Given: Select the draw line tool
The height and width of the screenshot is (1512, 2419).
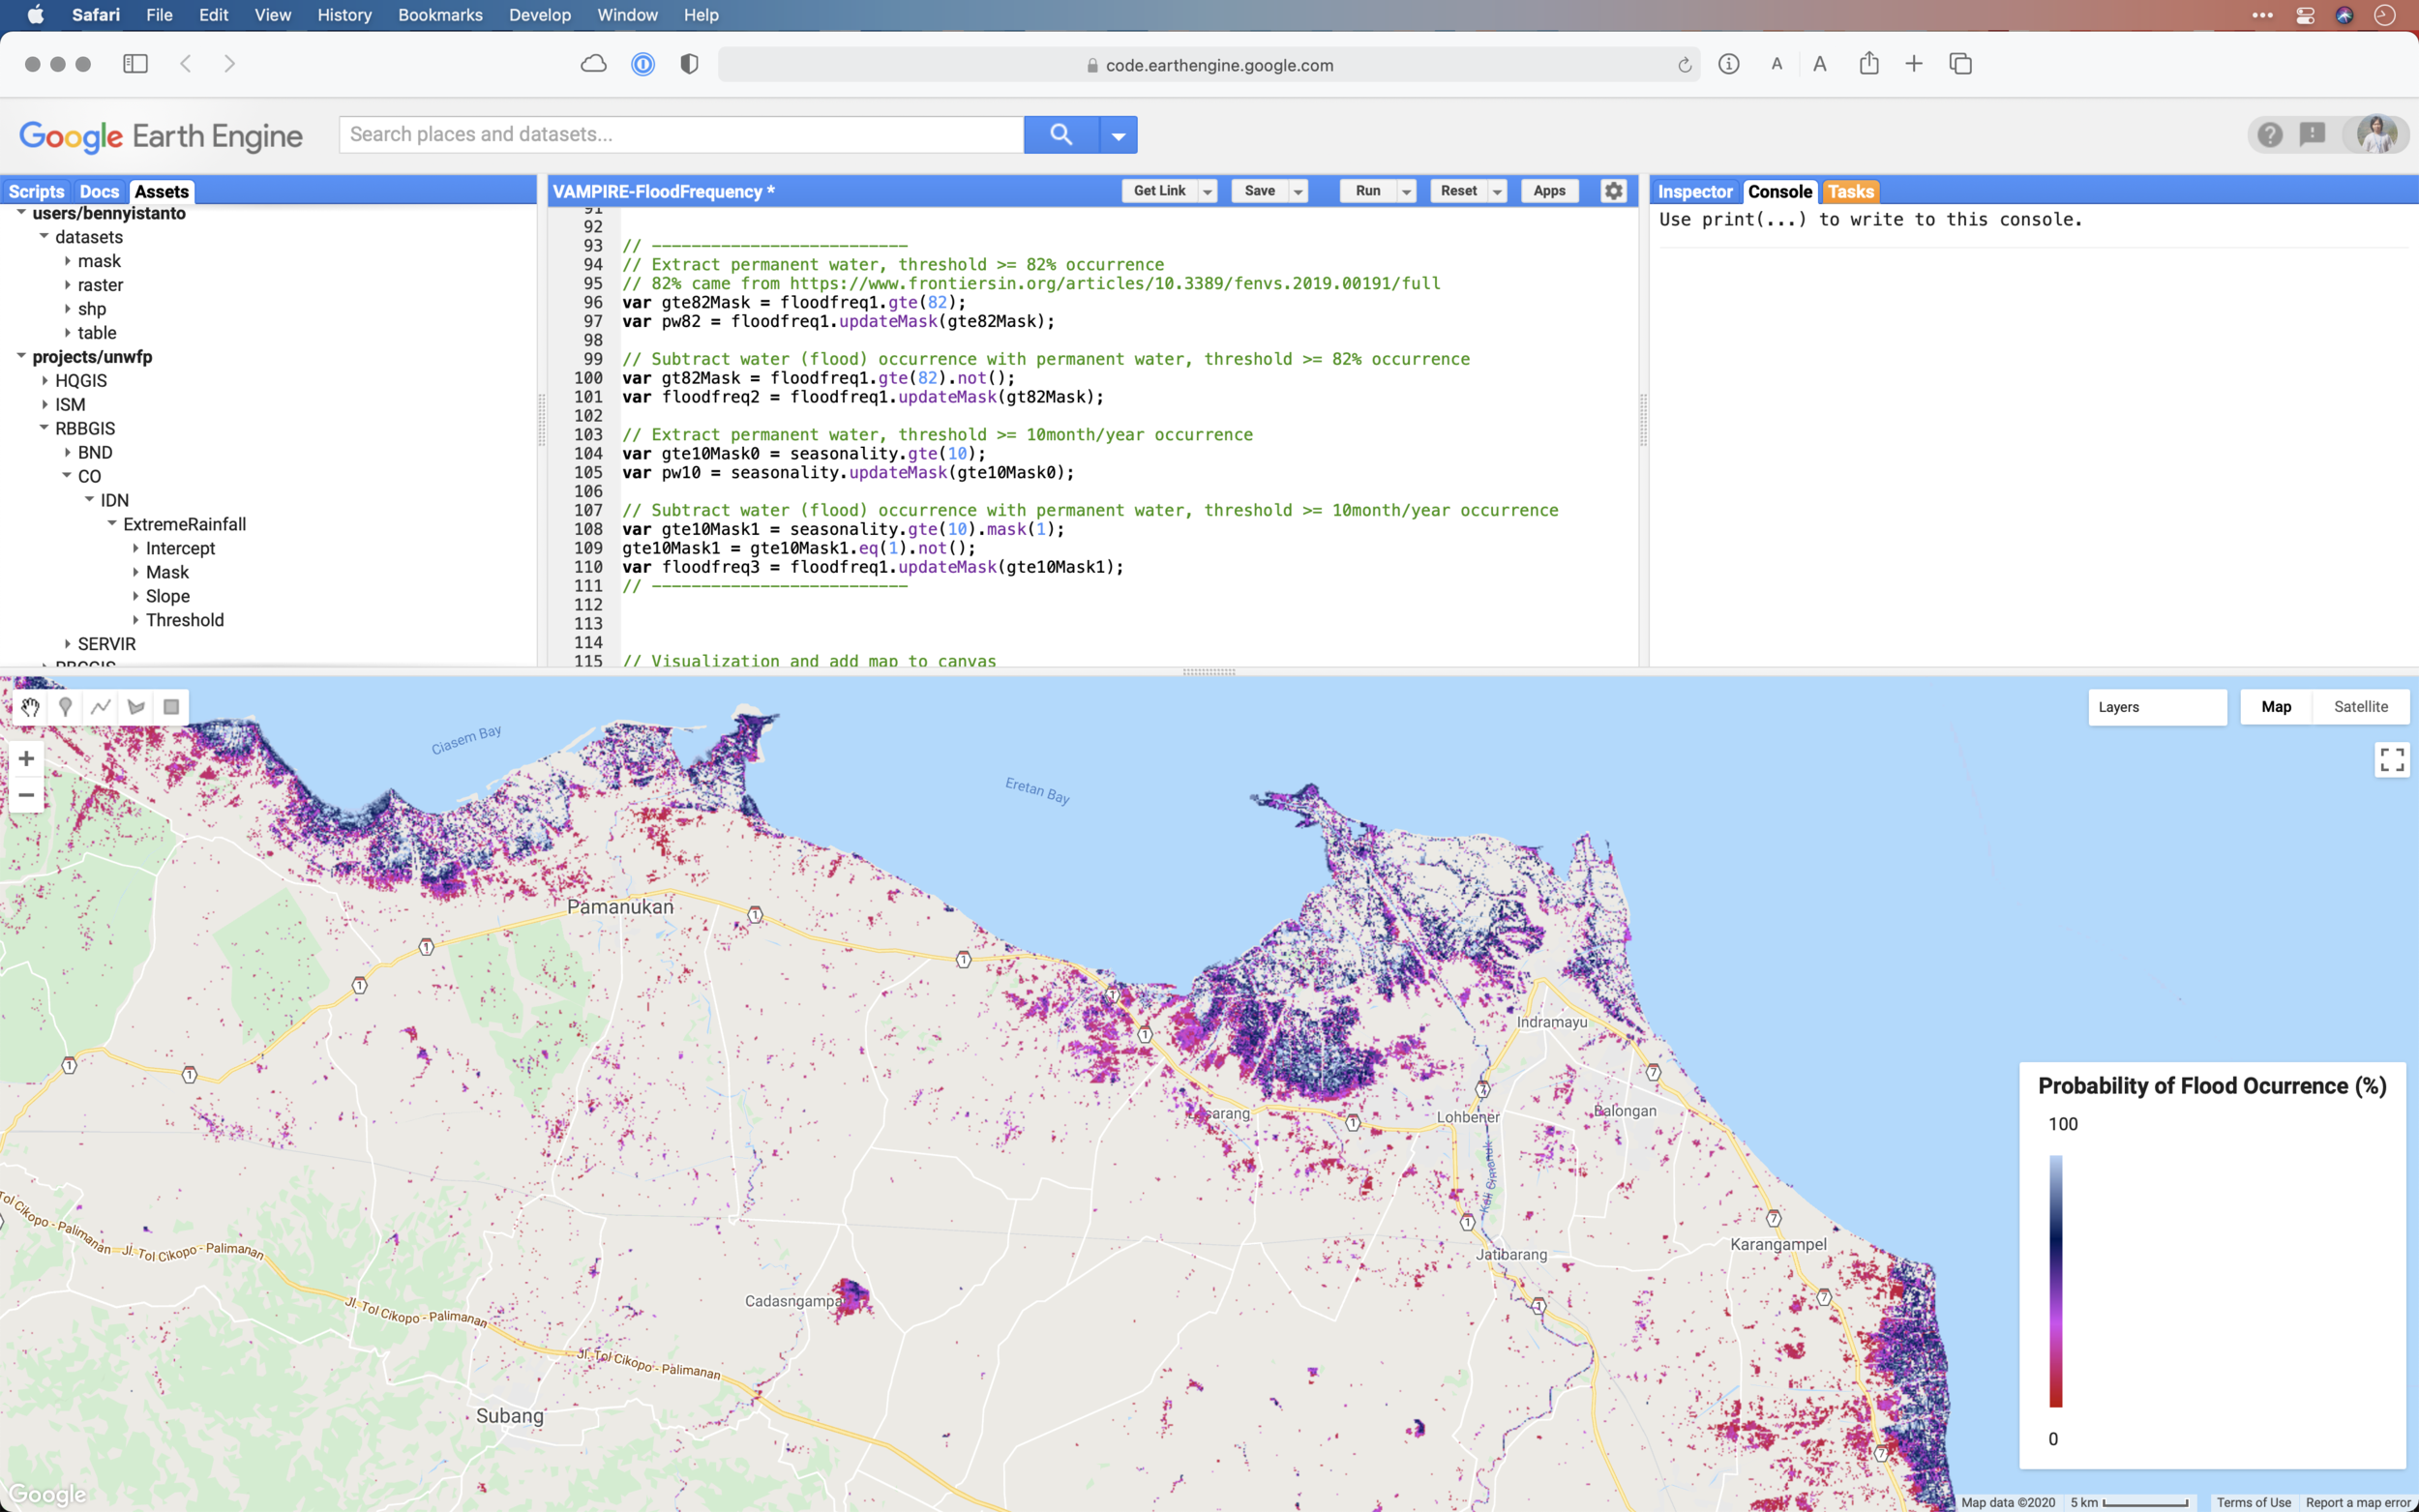Looking at the screenshot, I should (100, 707).
